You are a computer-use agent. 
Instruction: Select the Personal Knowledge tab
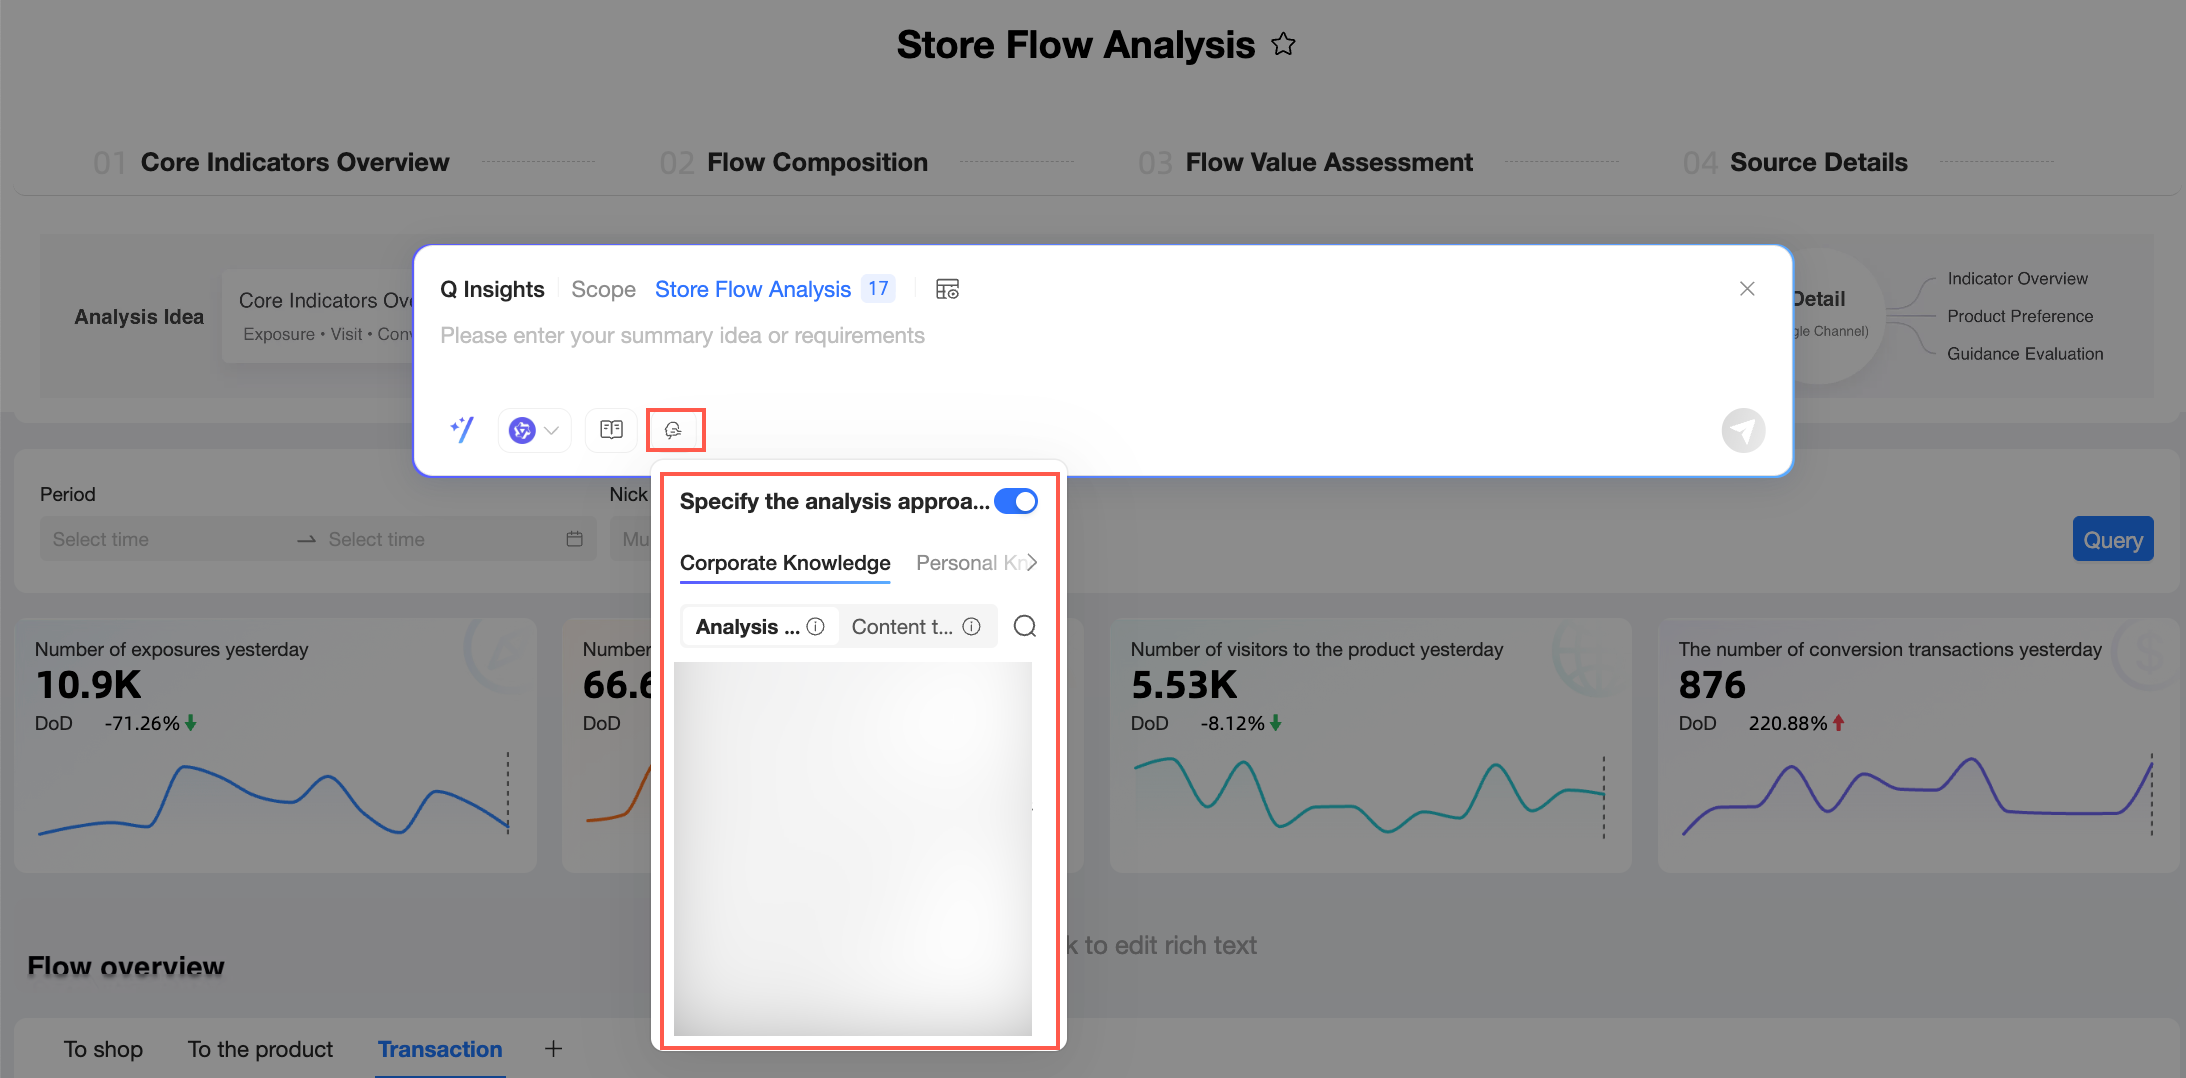click(x=968, y=563)
